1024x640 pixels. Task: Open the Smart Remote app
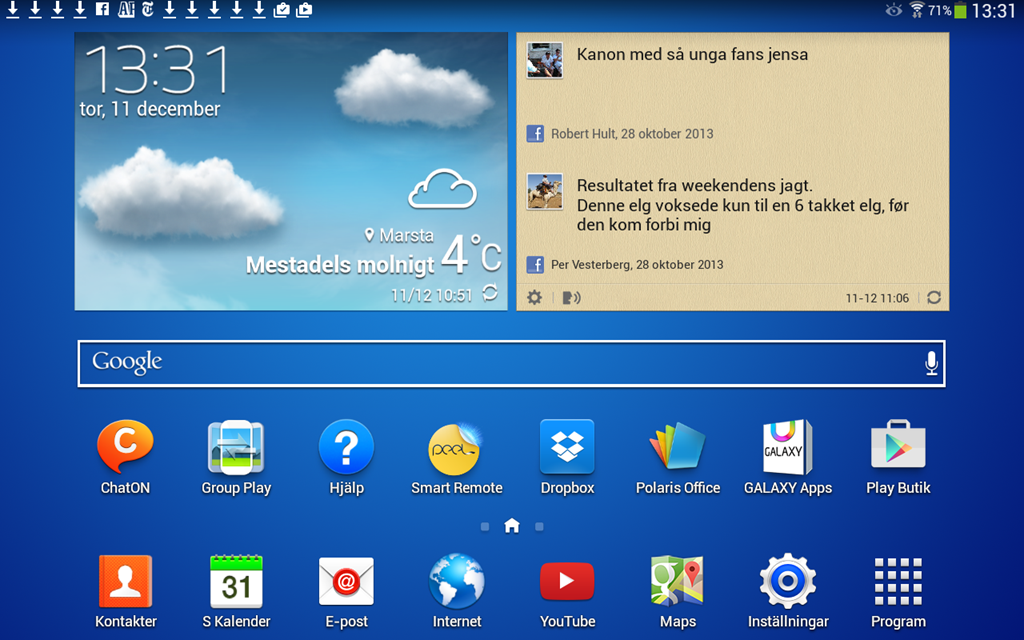pos(456,448)
